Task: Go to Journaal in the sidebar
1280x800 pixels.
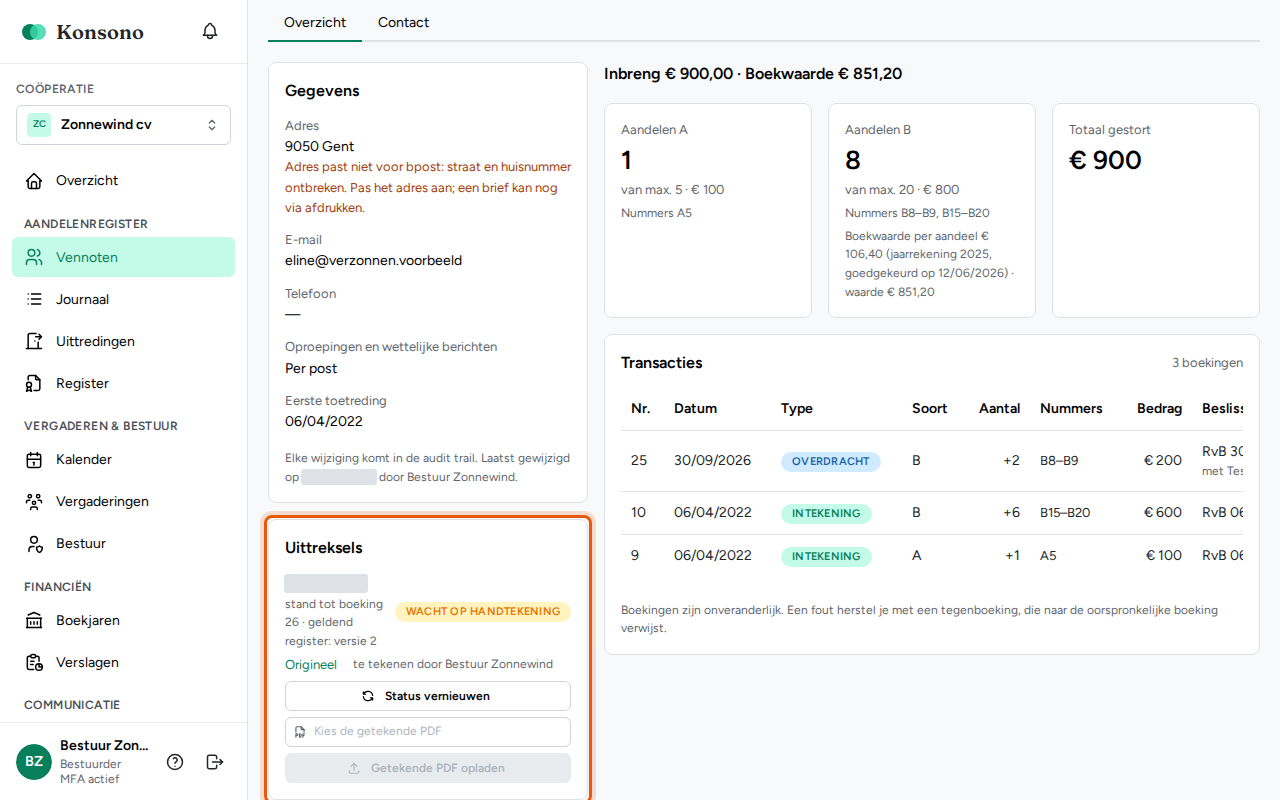Action: 123,299
